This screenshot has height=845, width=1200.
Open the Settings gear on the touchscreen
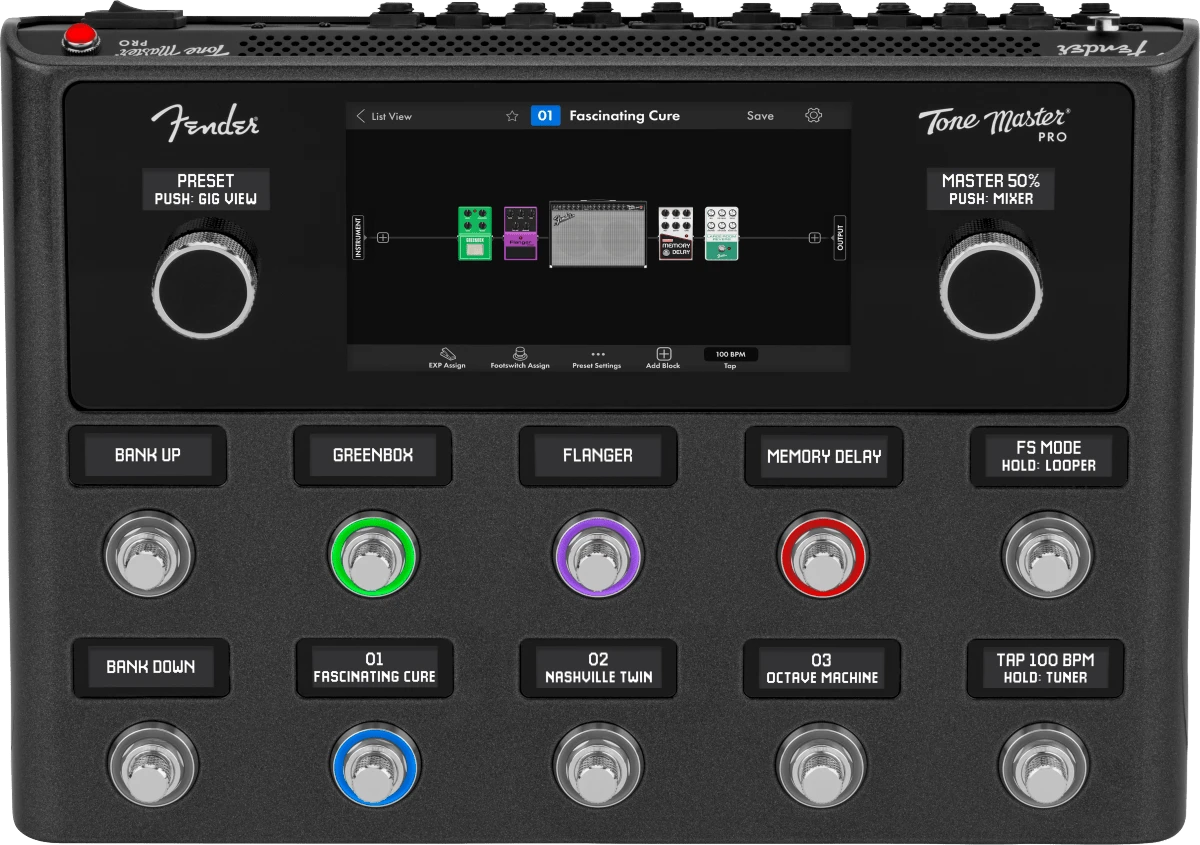813,116
